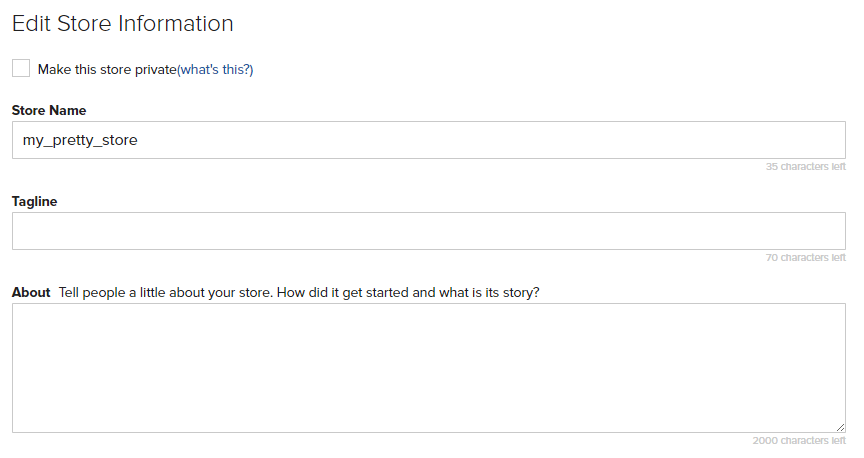Click the Edit Store Information heading
This screenshot has width=864, height=458.
122,24
